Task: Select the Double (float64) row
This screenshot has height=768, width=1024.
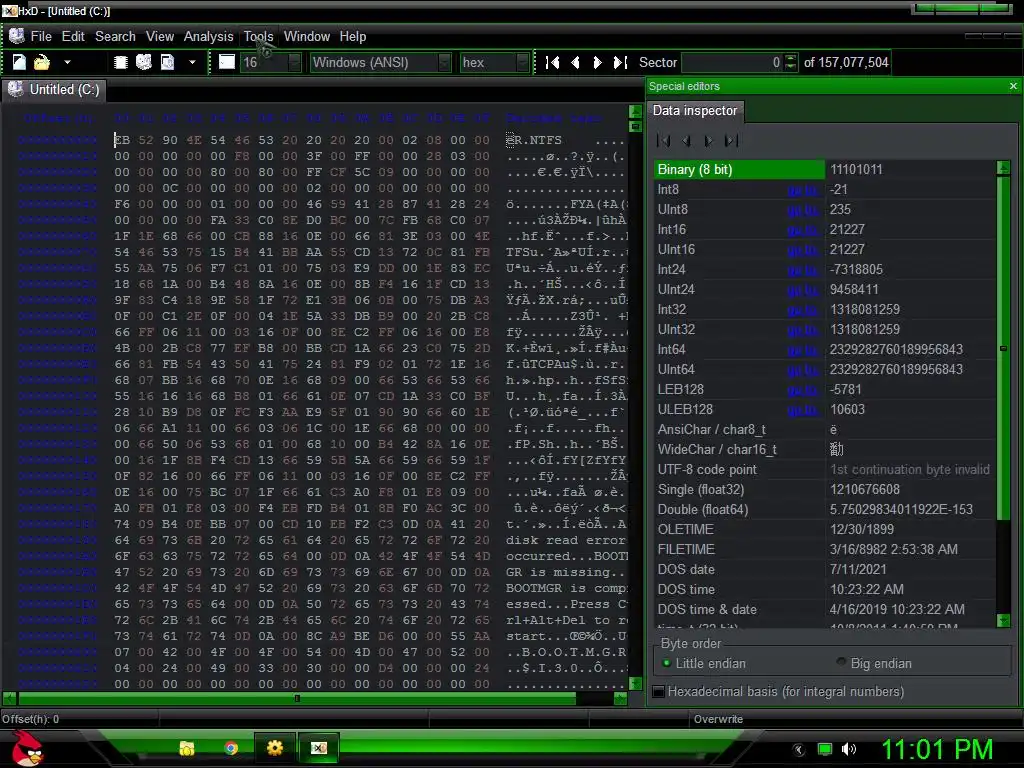Action: 824,510
